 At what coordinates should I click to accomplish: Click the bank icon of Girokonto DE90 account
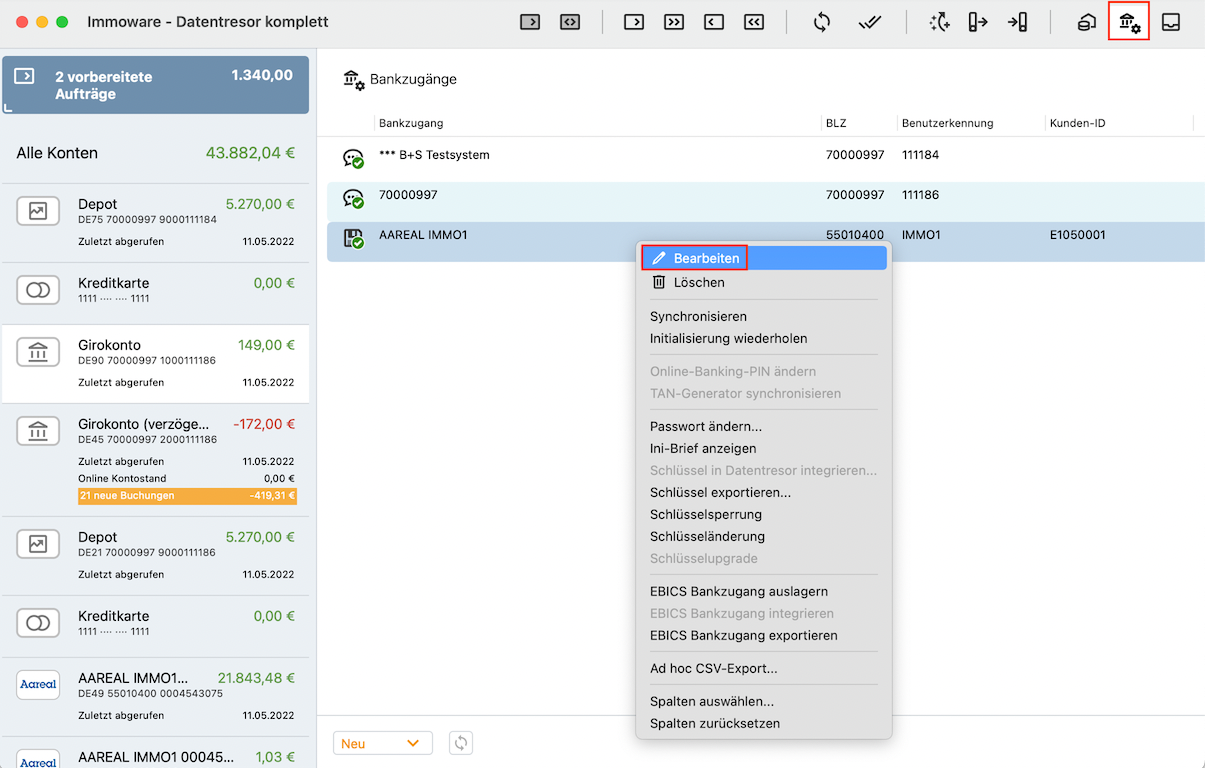point(38,352)
